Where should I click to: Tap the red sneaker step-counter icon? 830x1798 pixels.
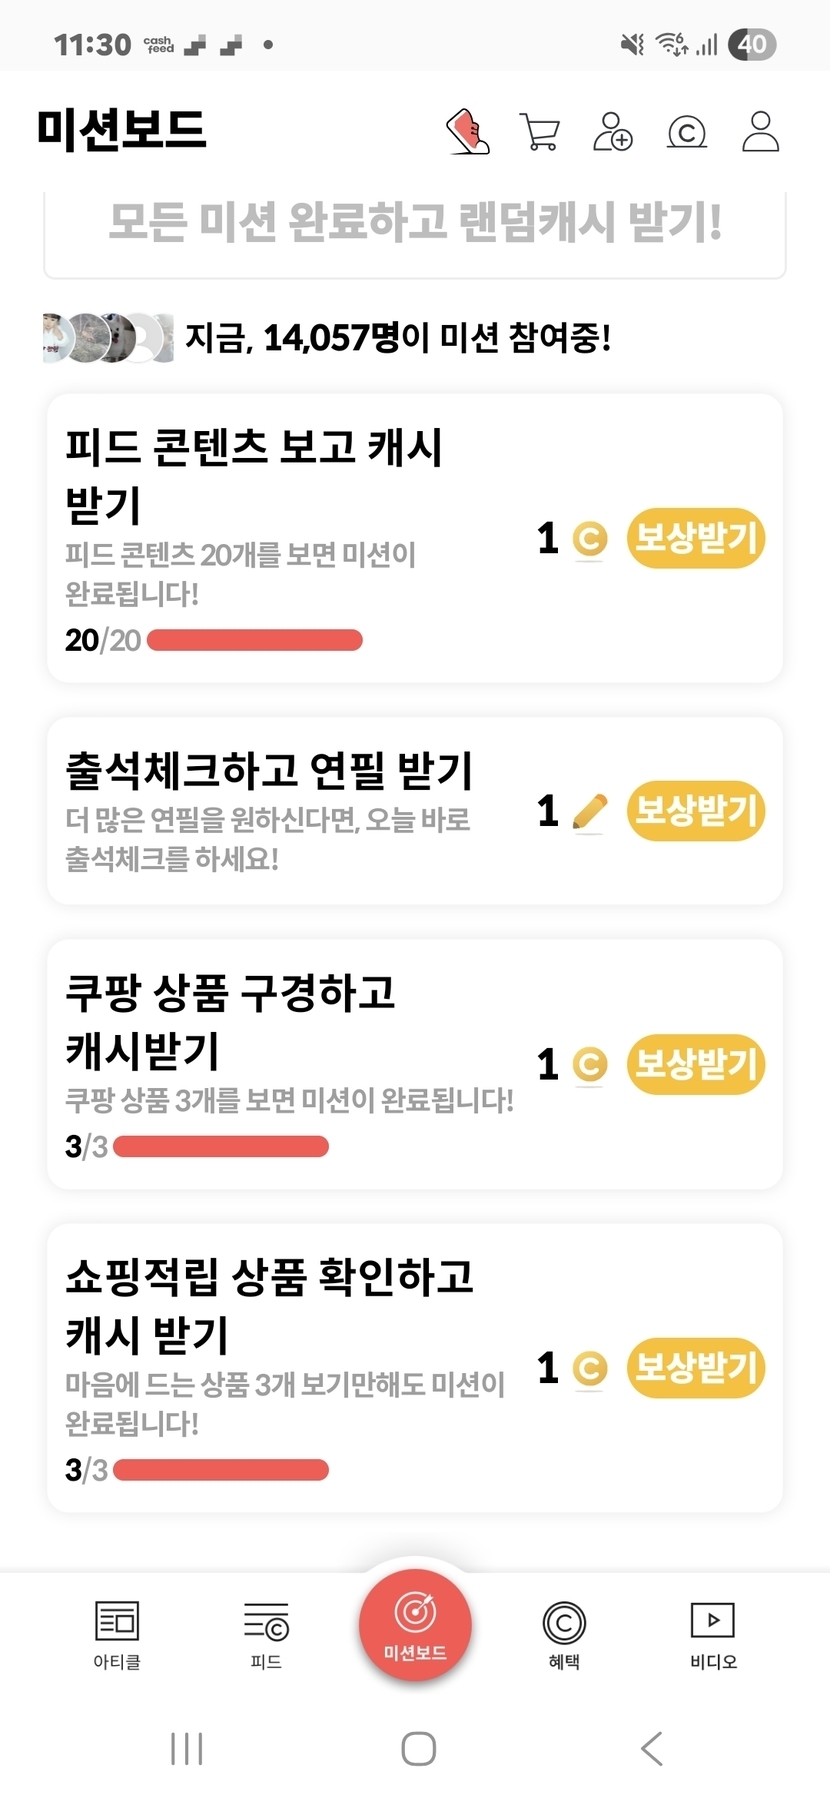pyautogui.click(x=467, y=132)
